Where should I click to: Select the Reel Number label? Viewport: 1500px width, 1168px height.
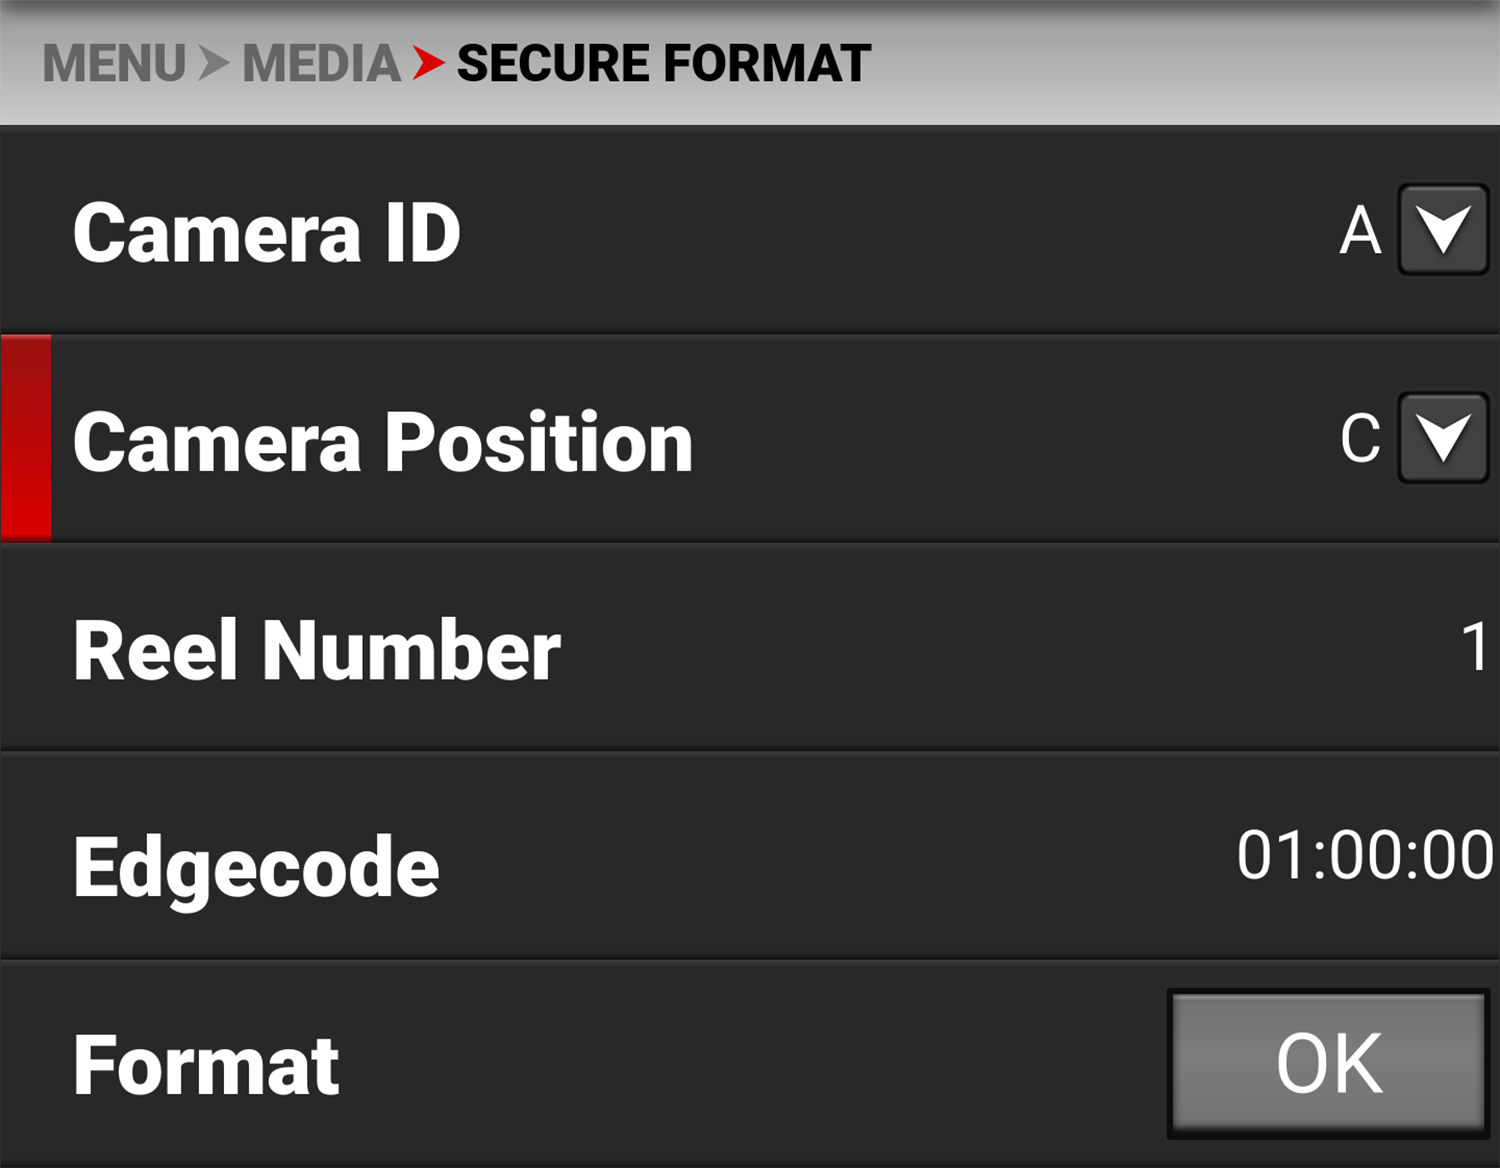316,650
